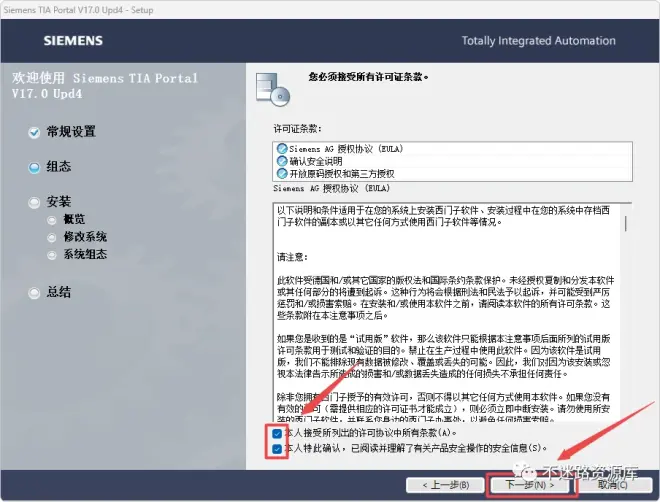Toggle 本人特此确认 safety information checkbox
This screenshot has height=502, width=660.
277,449
